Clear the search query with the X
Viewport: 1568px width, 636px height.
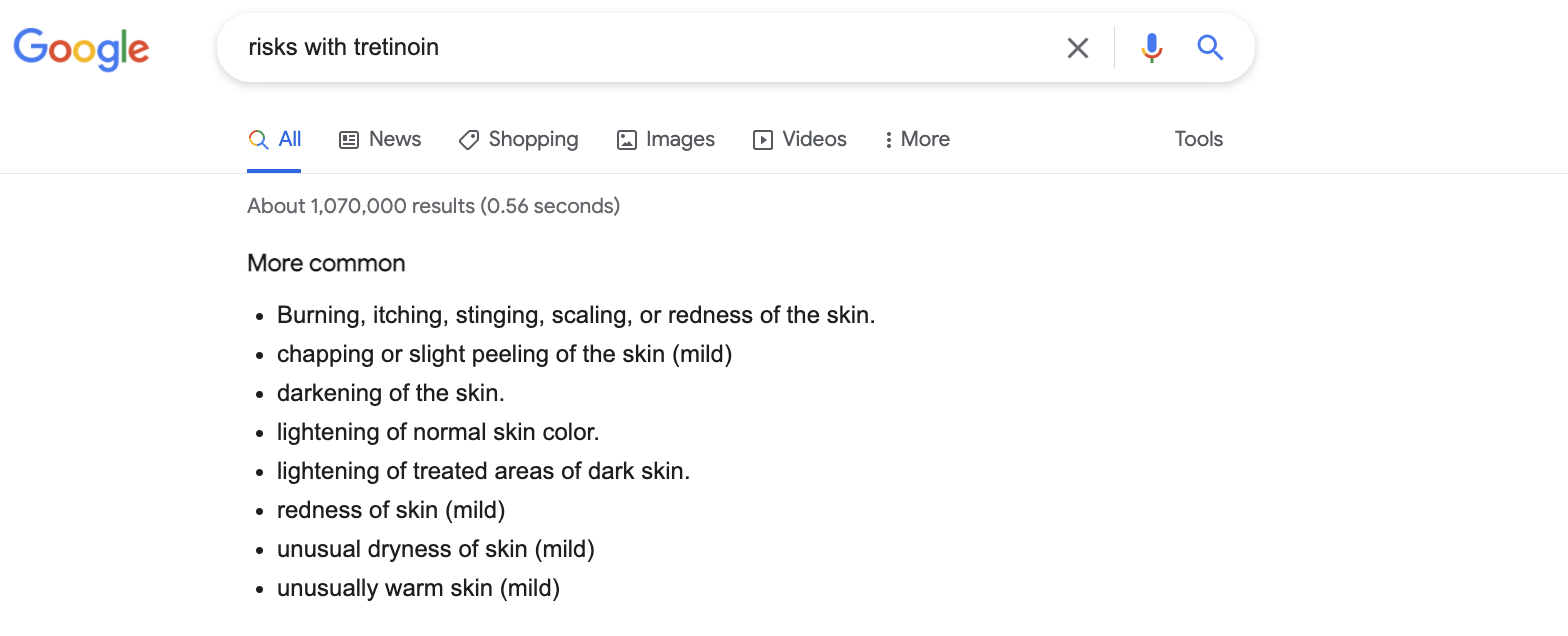click(1077, 48)
